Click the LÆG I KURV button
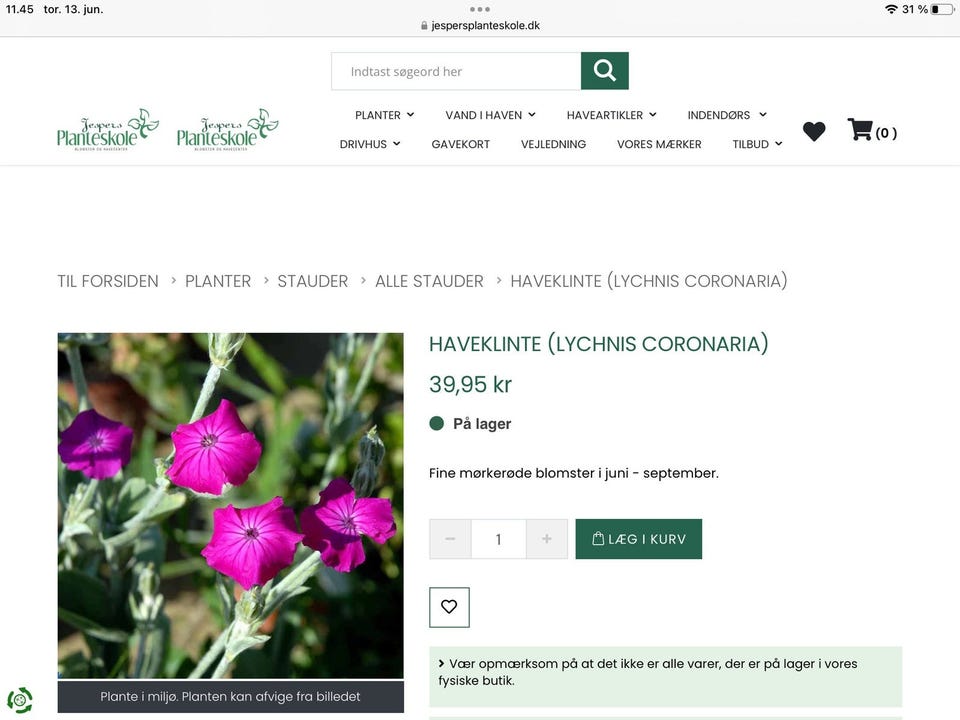960x720 pixels. tap(639, 538)
